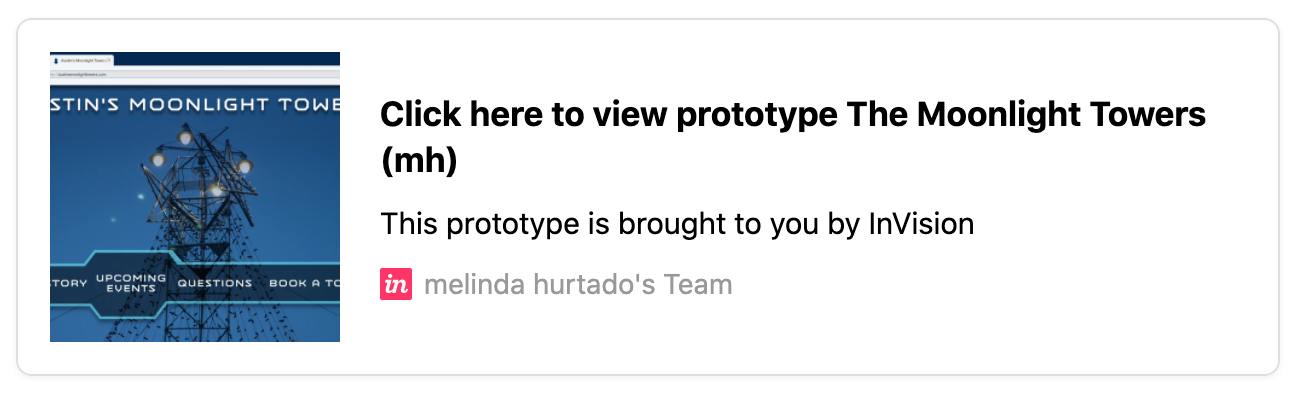Viewport: 1300px width, 400px height.
Task: Click Book a Tour in thumbnail navigation
Action: click(x=304, y=283)
